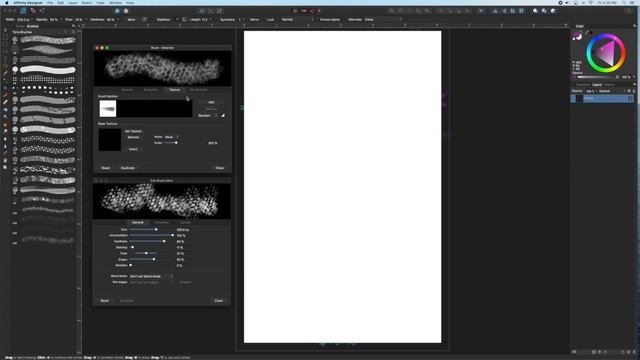Click the Wi-Fi icon in menu bar
640x360 pixels.
coord(591,2)
